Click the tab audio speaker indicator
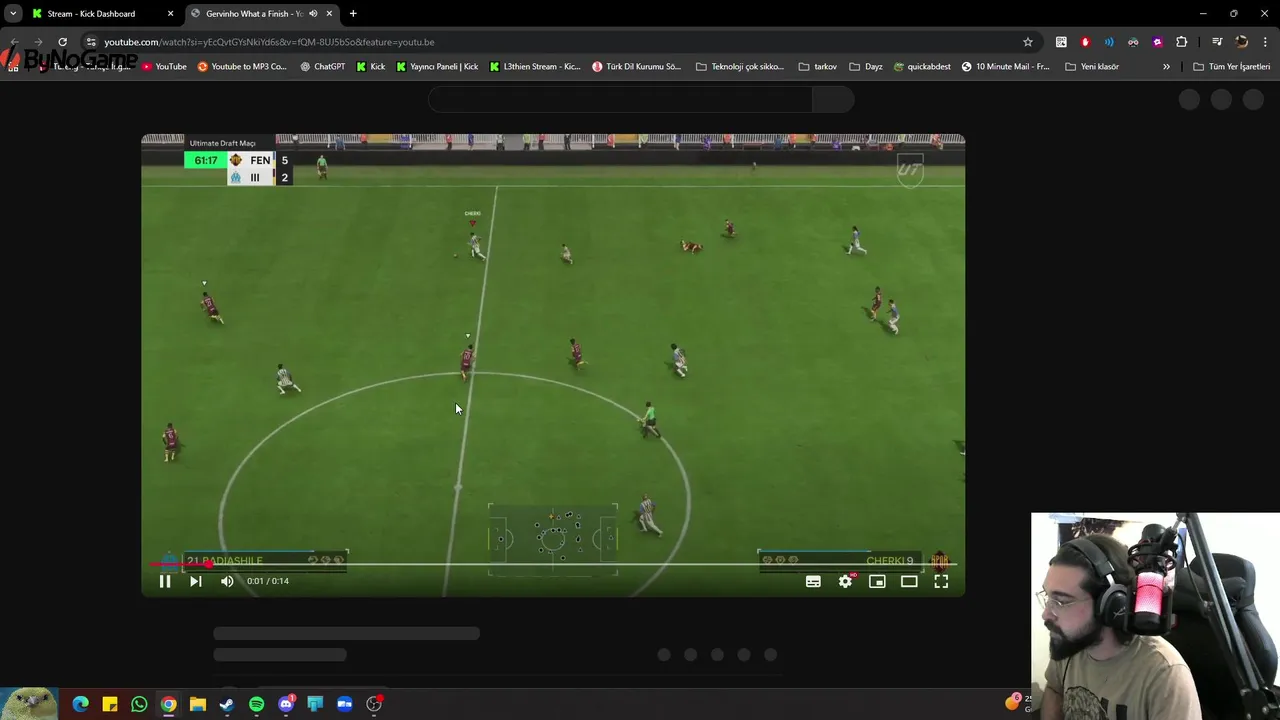1280x720 pixels. pos(313,14)
